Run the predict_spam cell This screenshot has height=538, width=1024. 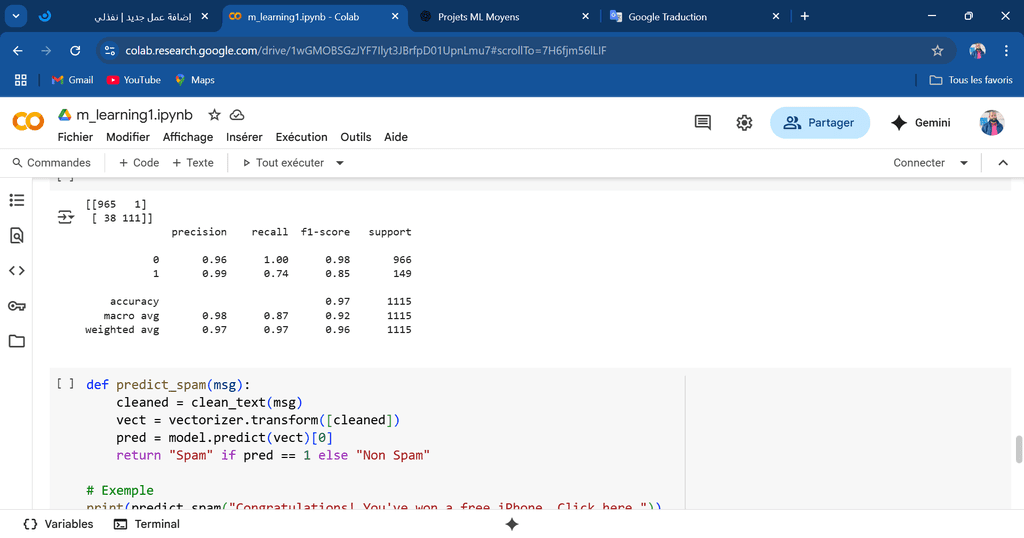pos(65,384)
